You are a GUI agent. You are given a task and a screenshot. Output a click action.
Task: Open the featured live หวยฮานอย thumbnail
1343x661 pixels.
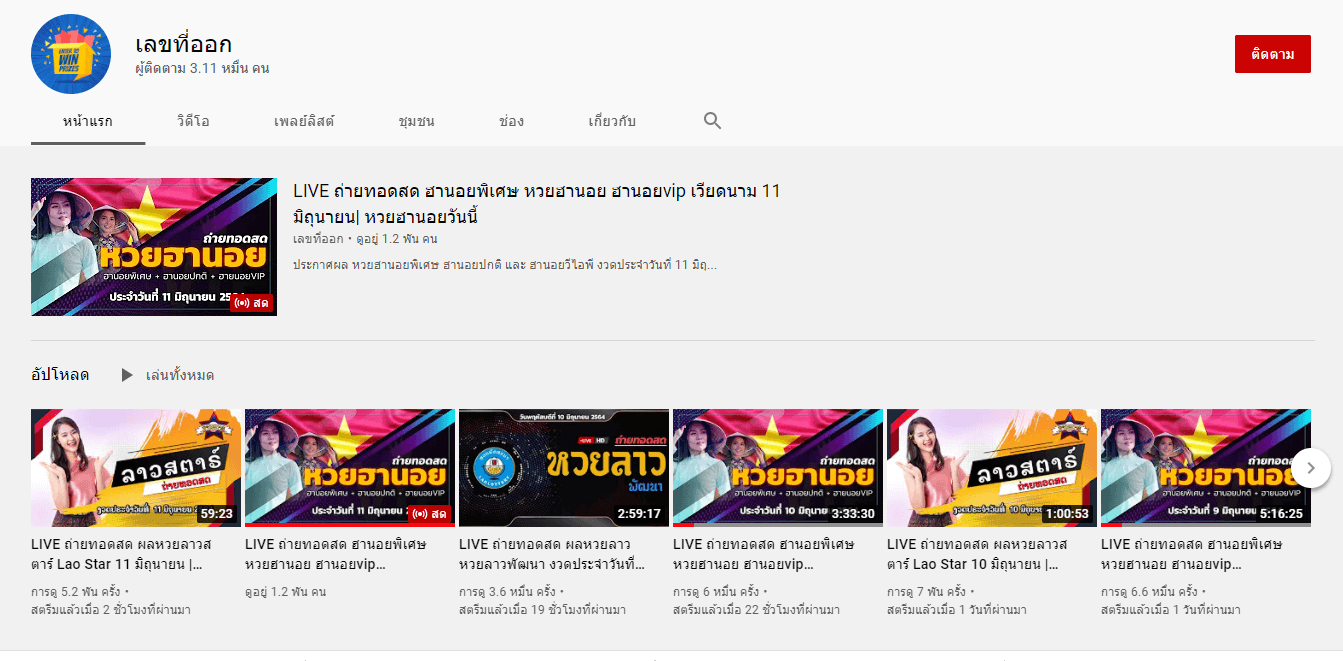point(154,247)
